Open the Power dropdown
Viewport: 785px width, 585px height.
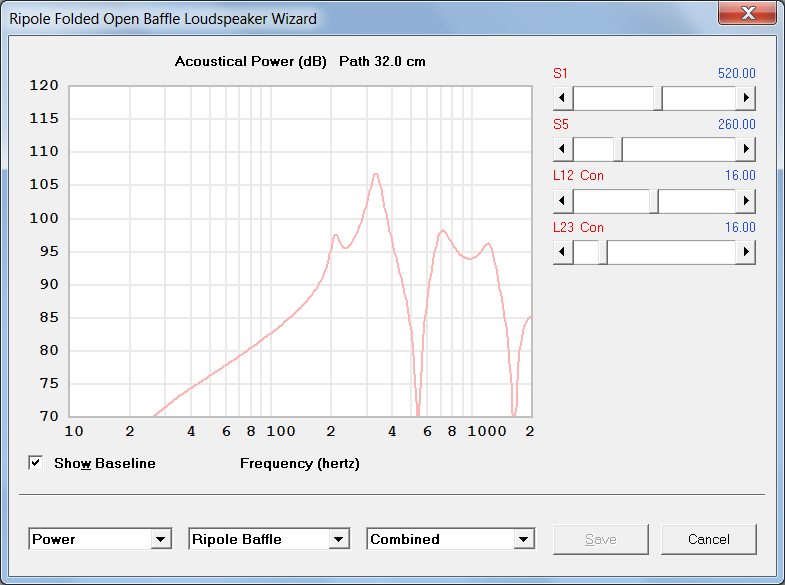coord(161,539)
